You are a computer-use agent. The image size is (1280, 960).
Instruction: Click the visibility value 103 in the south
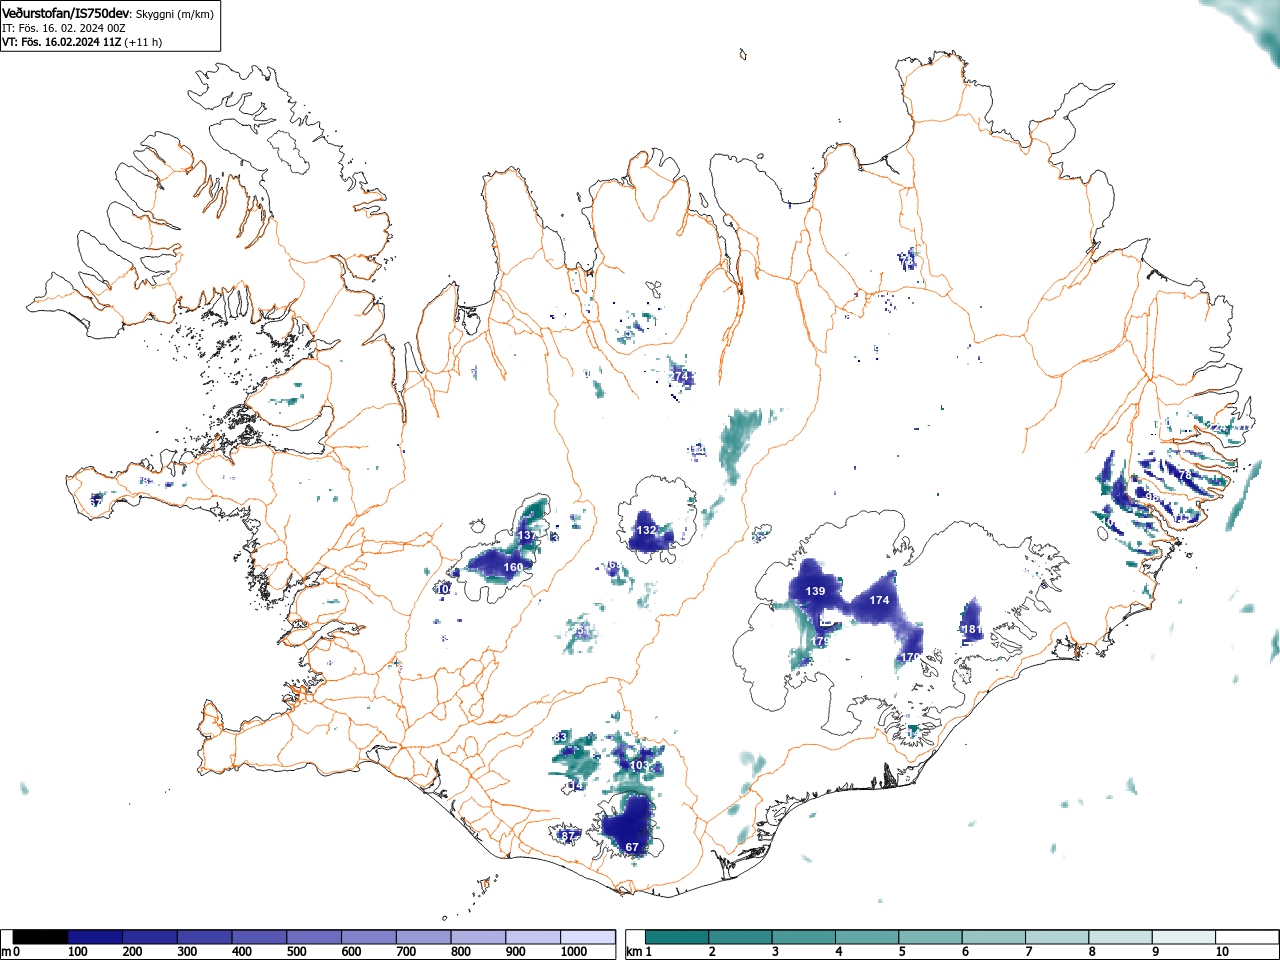(x=640, y=765)
